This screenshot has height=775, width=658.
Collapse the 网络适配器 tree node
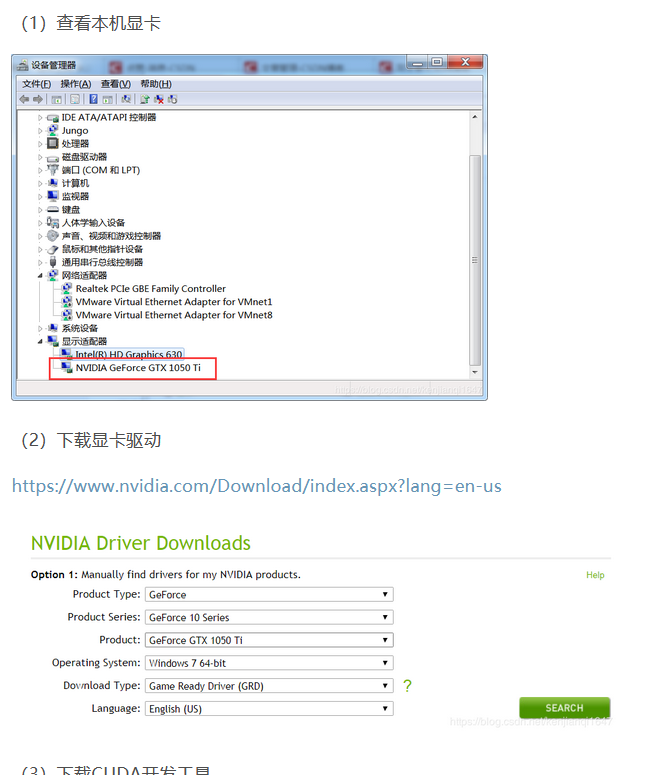(x=40, y=276)
